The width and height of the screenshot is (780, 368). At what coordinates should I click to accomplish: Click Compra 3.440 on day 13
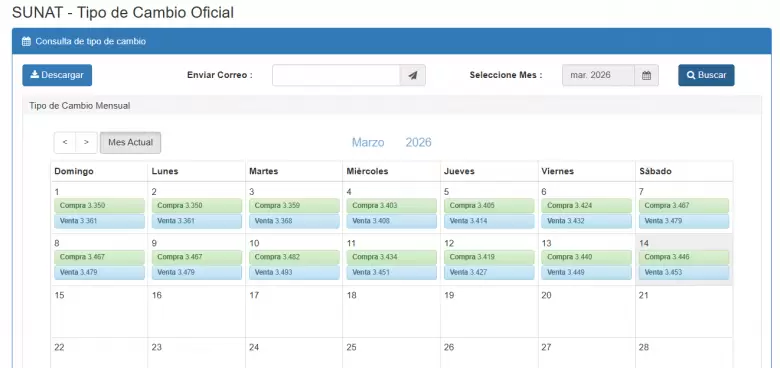click(x=587, y=258)
